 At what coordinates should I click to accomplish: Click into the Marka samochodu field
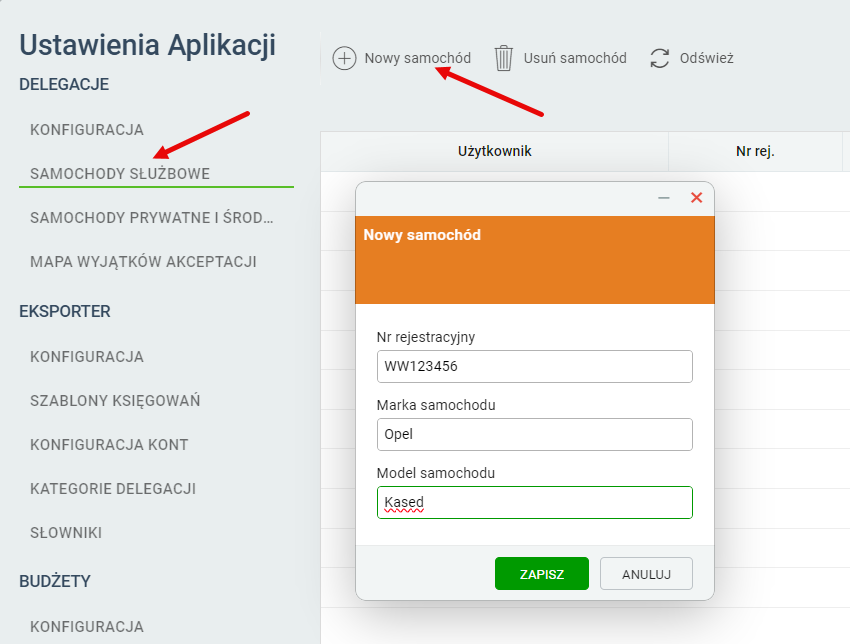(x=535, y=434)
